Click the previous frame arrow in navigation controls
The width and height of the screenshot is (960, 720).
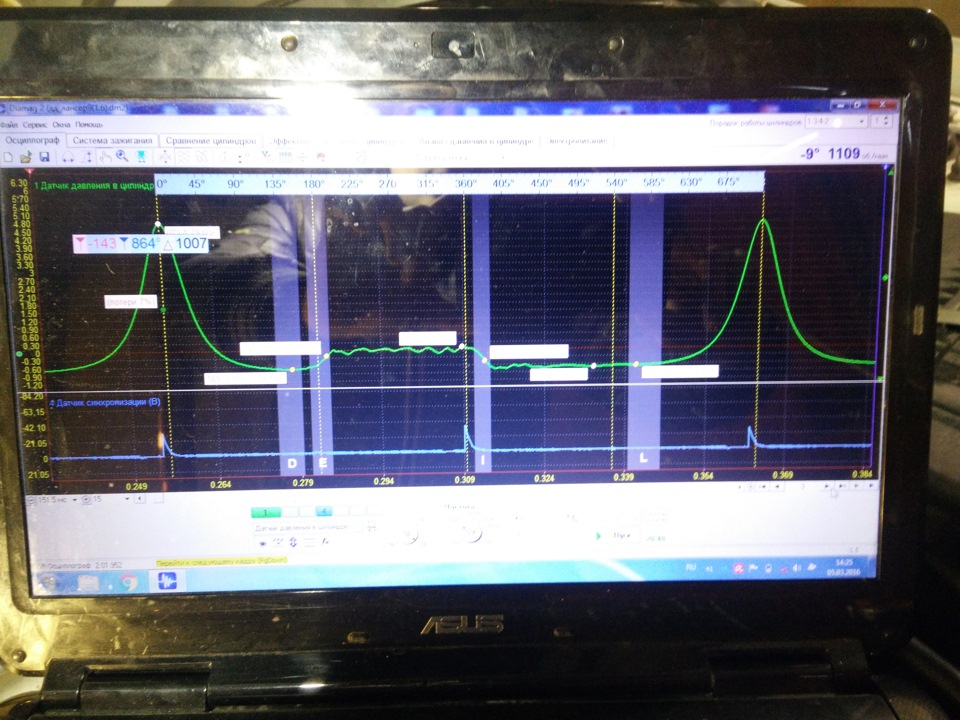778,487
